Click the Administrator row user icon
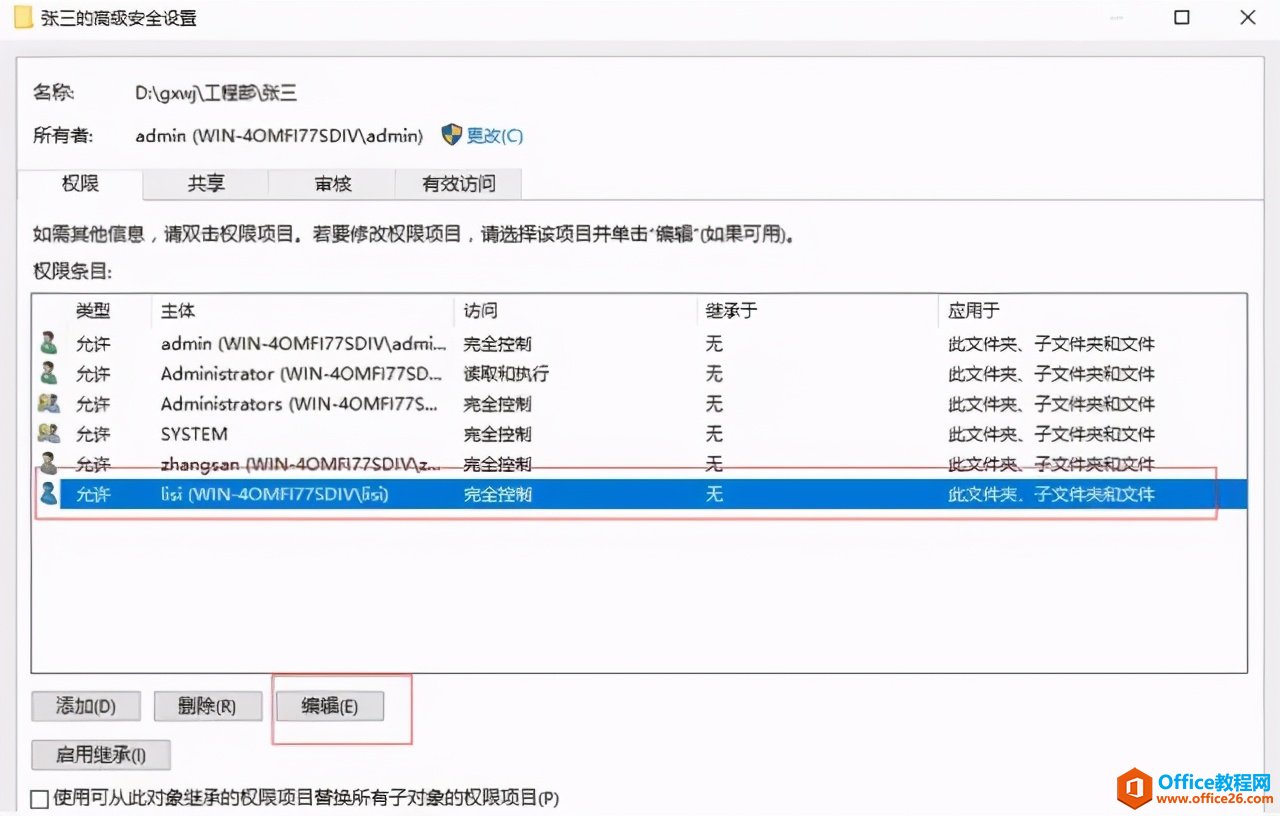1280x816 pixels. tap(48, 373)
